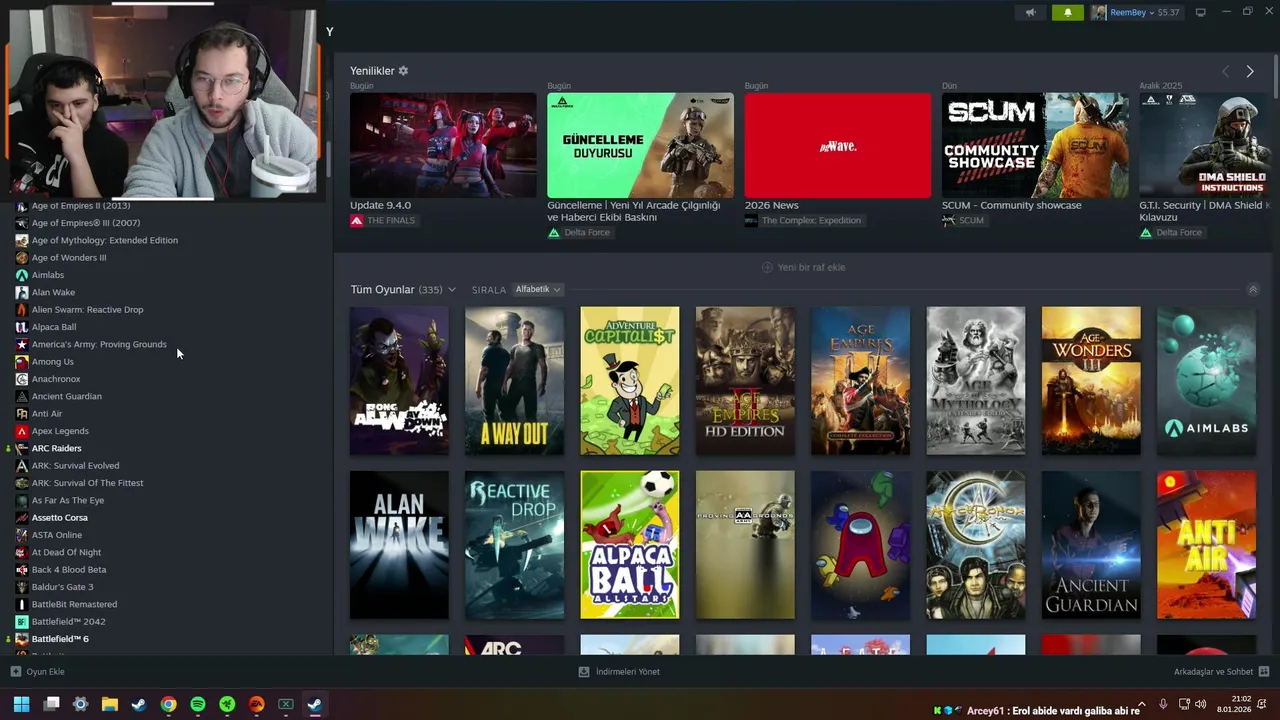Expand the ReemBey account menu arrow

coord(1153,13)
